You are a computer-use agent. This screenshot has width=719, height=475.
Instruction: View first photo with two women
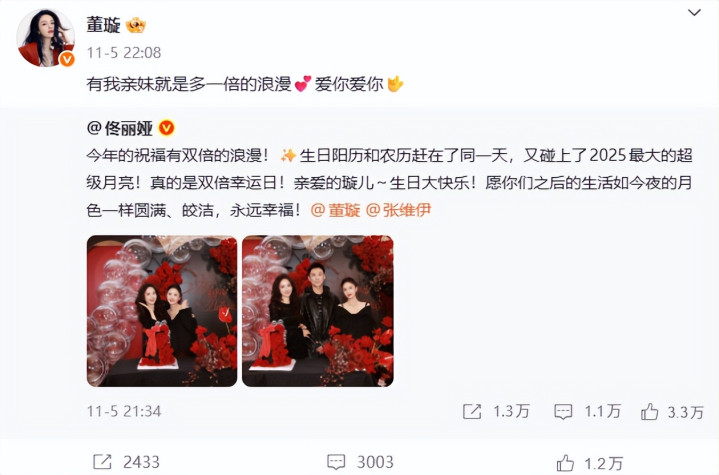[162, 311]
